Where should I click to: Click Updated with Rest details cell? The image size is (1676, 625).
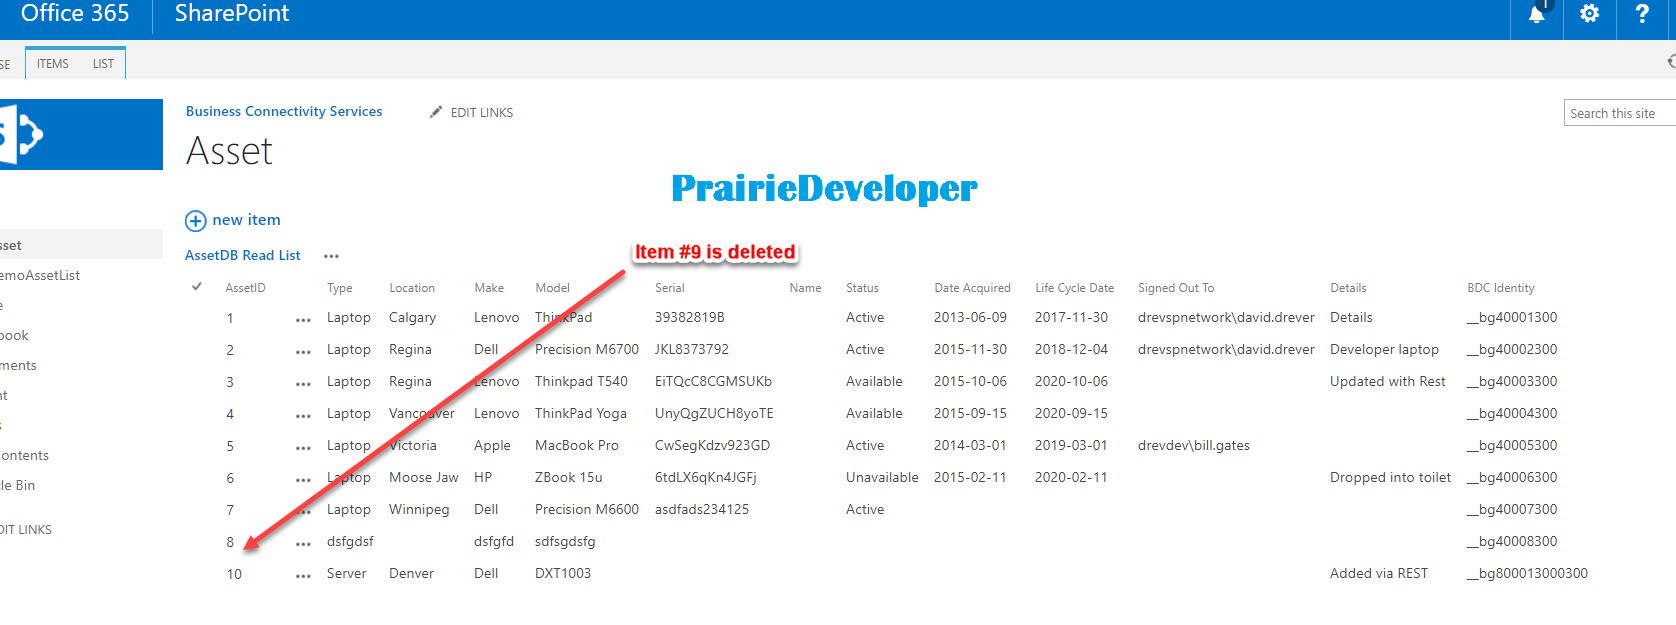1388,381
